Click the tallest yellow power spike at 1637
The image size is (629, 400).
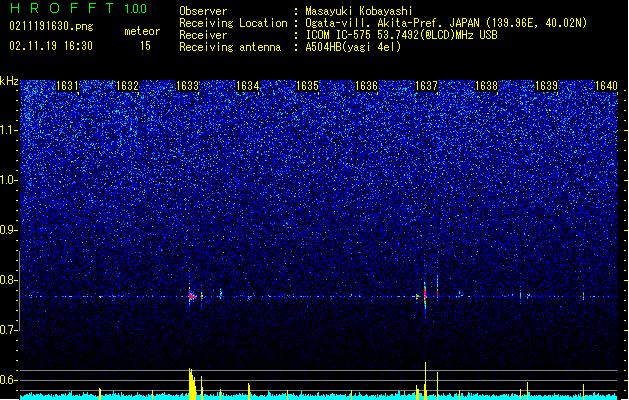(x=425, y=381)
